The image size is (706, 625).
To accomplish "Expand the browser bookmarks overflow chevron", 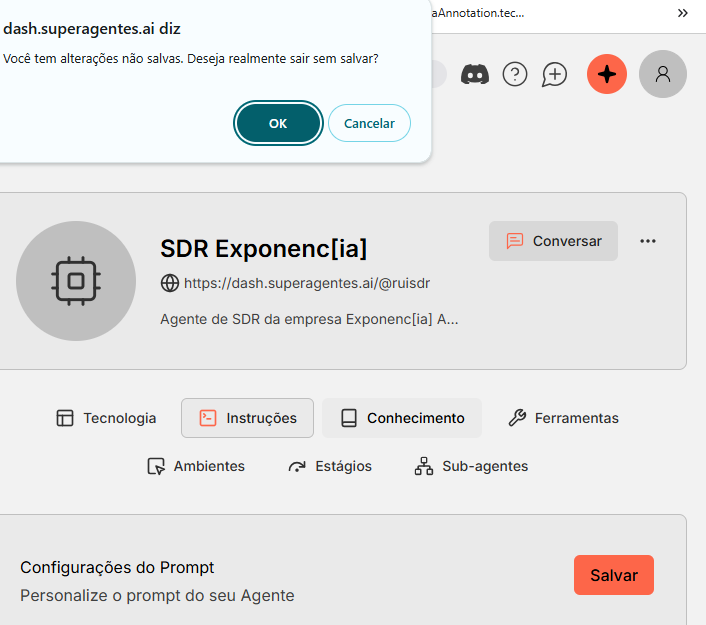I will point(683,13).
